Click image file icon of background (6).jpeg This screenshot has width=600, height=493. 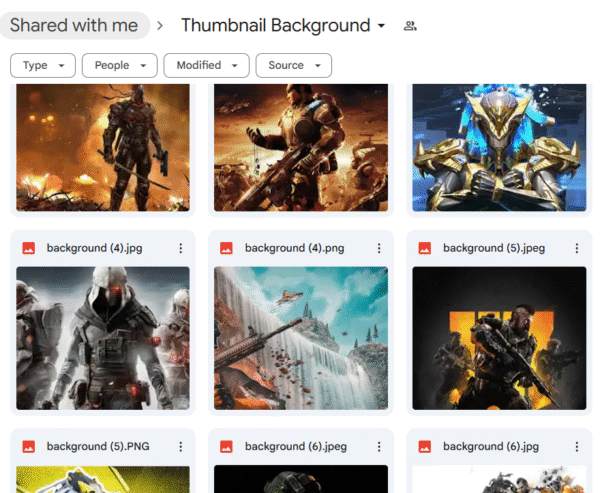[227, 447]
